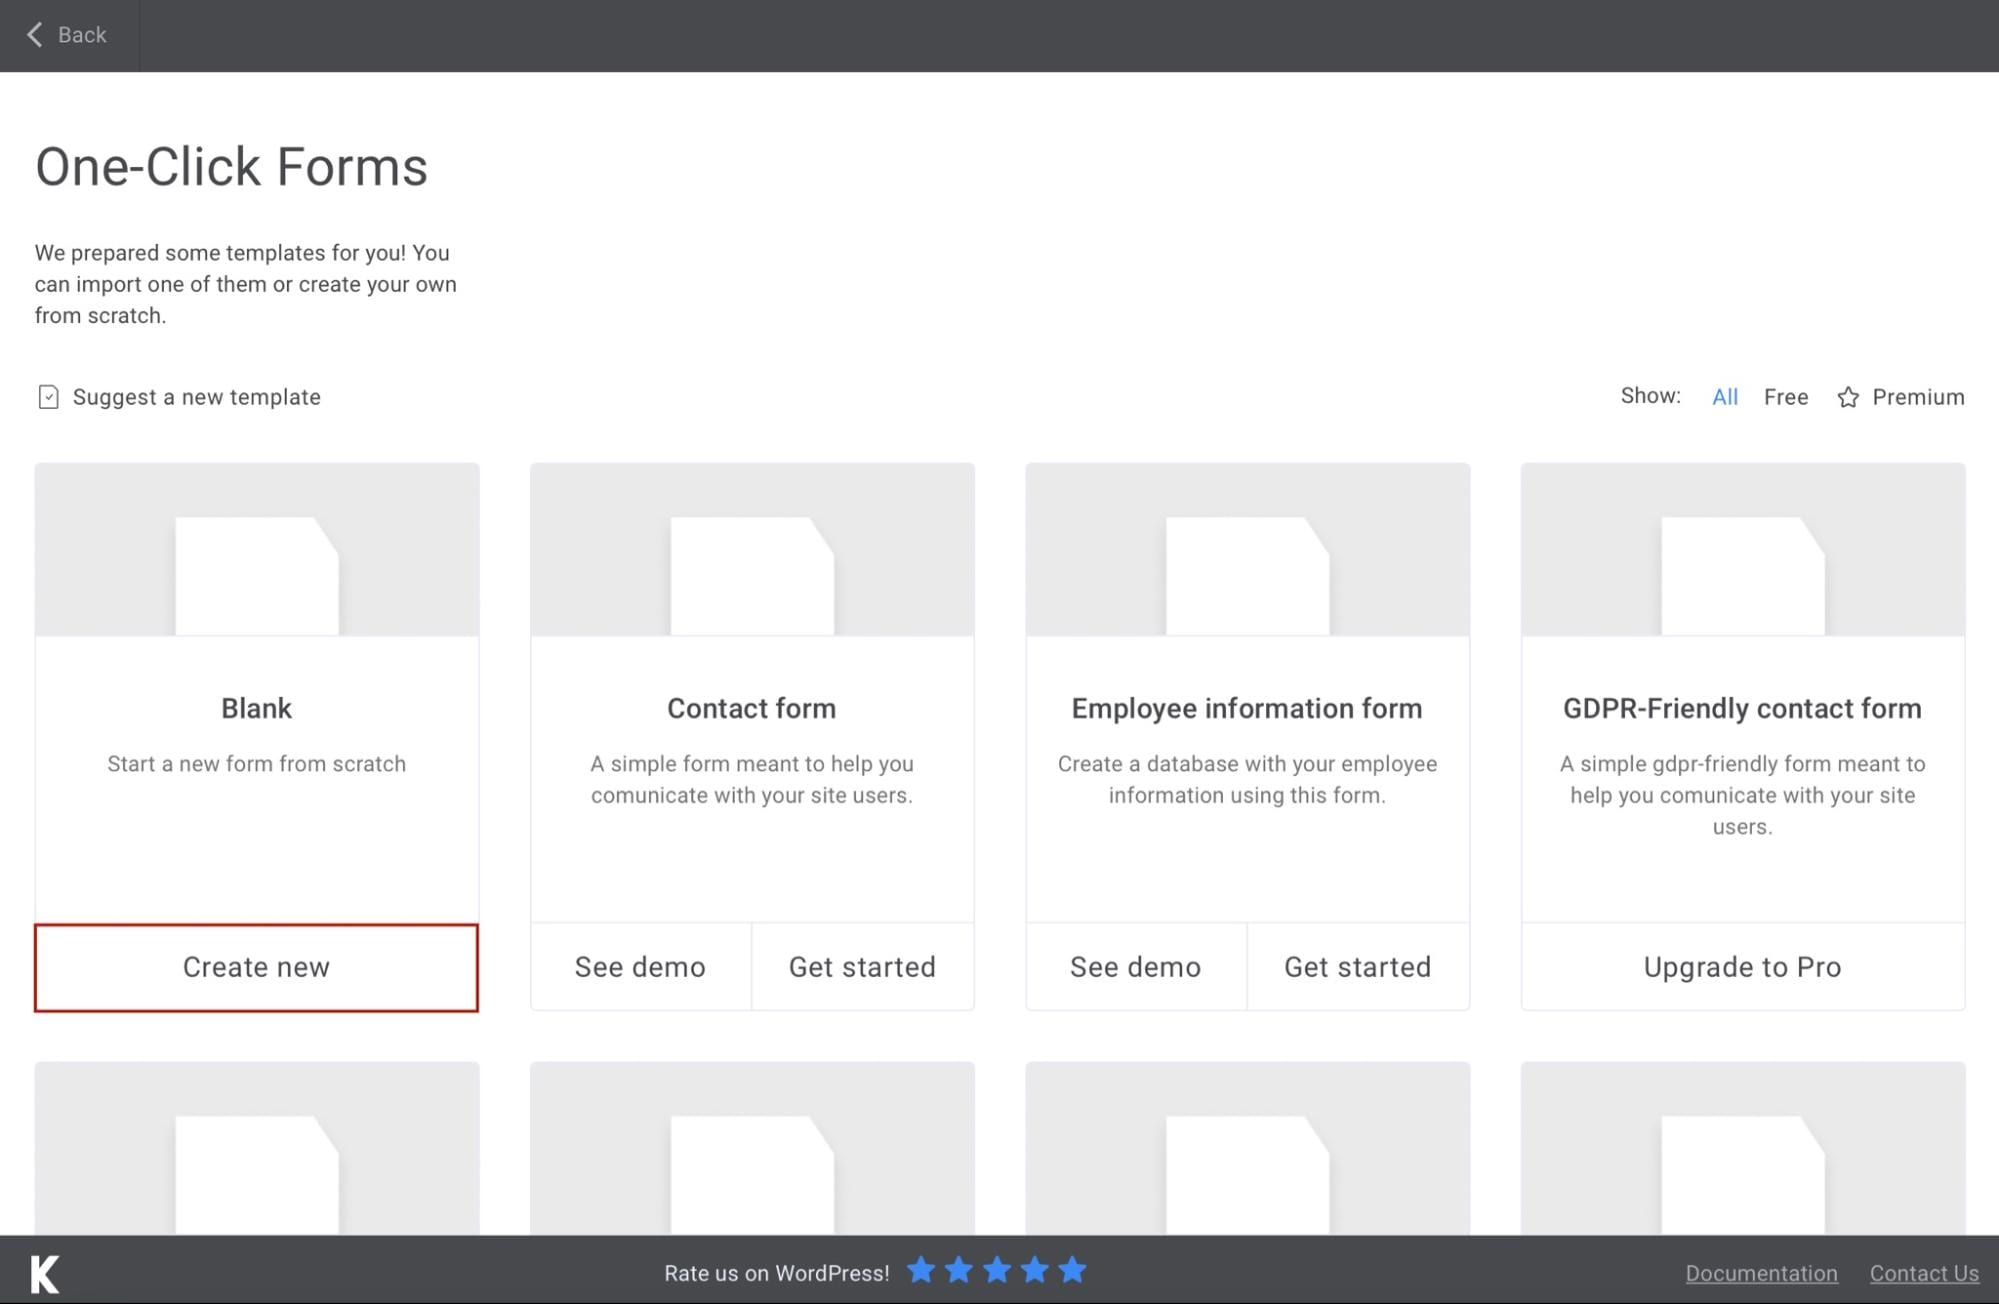
Task: Click Upgrade to Pro on GDPR-Friendly contact form
Action: [x=1741, y=966]
